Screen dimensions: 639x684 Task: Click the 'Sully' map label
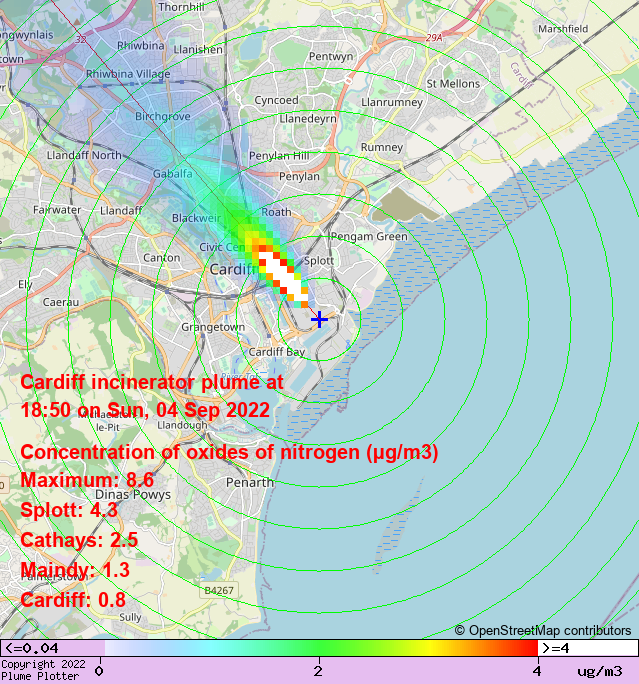click(130, 617)
